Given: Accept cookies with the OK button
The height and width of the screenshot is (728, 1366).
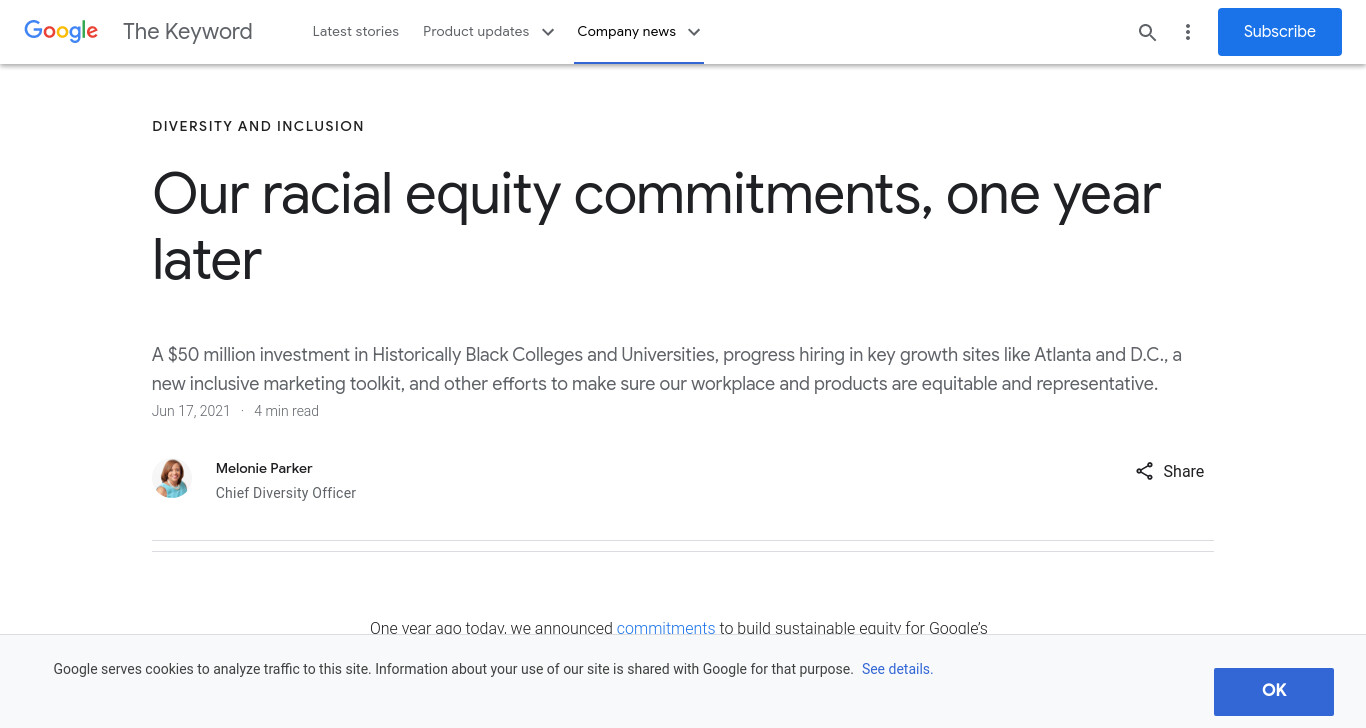Looking at the screenshot, I should (1274, 691).
